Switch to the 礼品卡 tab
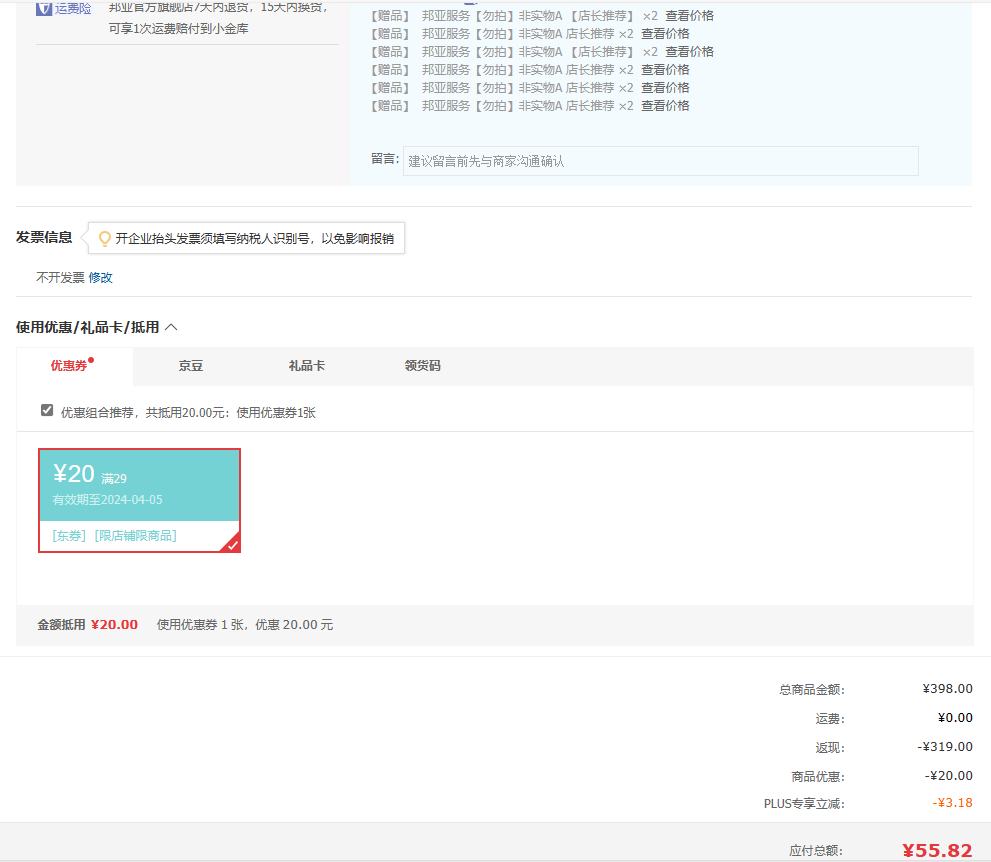 (306, 366)
